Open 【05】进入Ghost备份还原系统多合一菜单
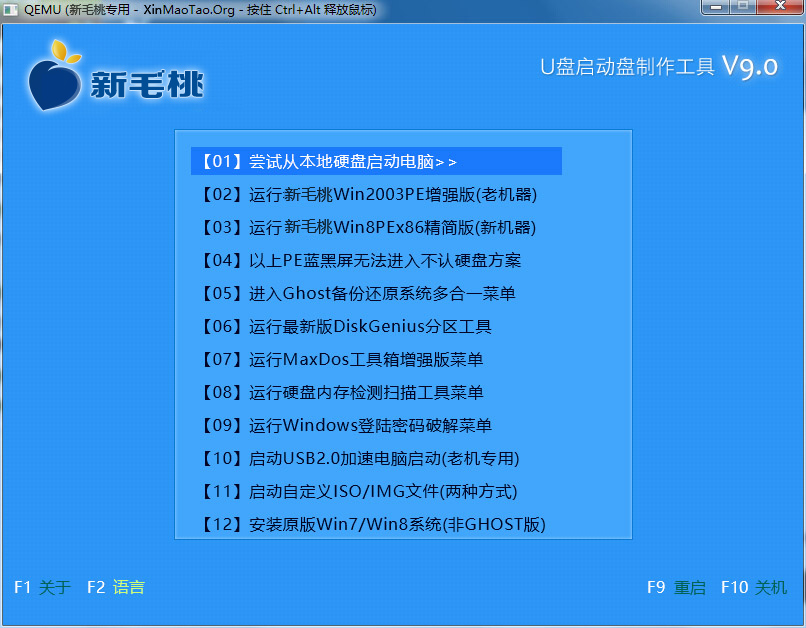The width and height of the screenshot is (806, 628). coord(356,293)
